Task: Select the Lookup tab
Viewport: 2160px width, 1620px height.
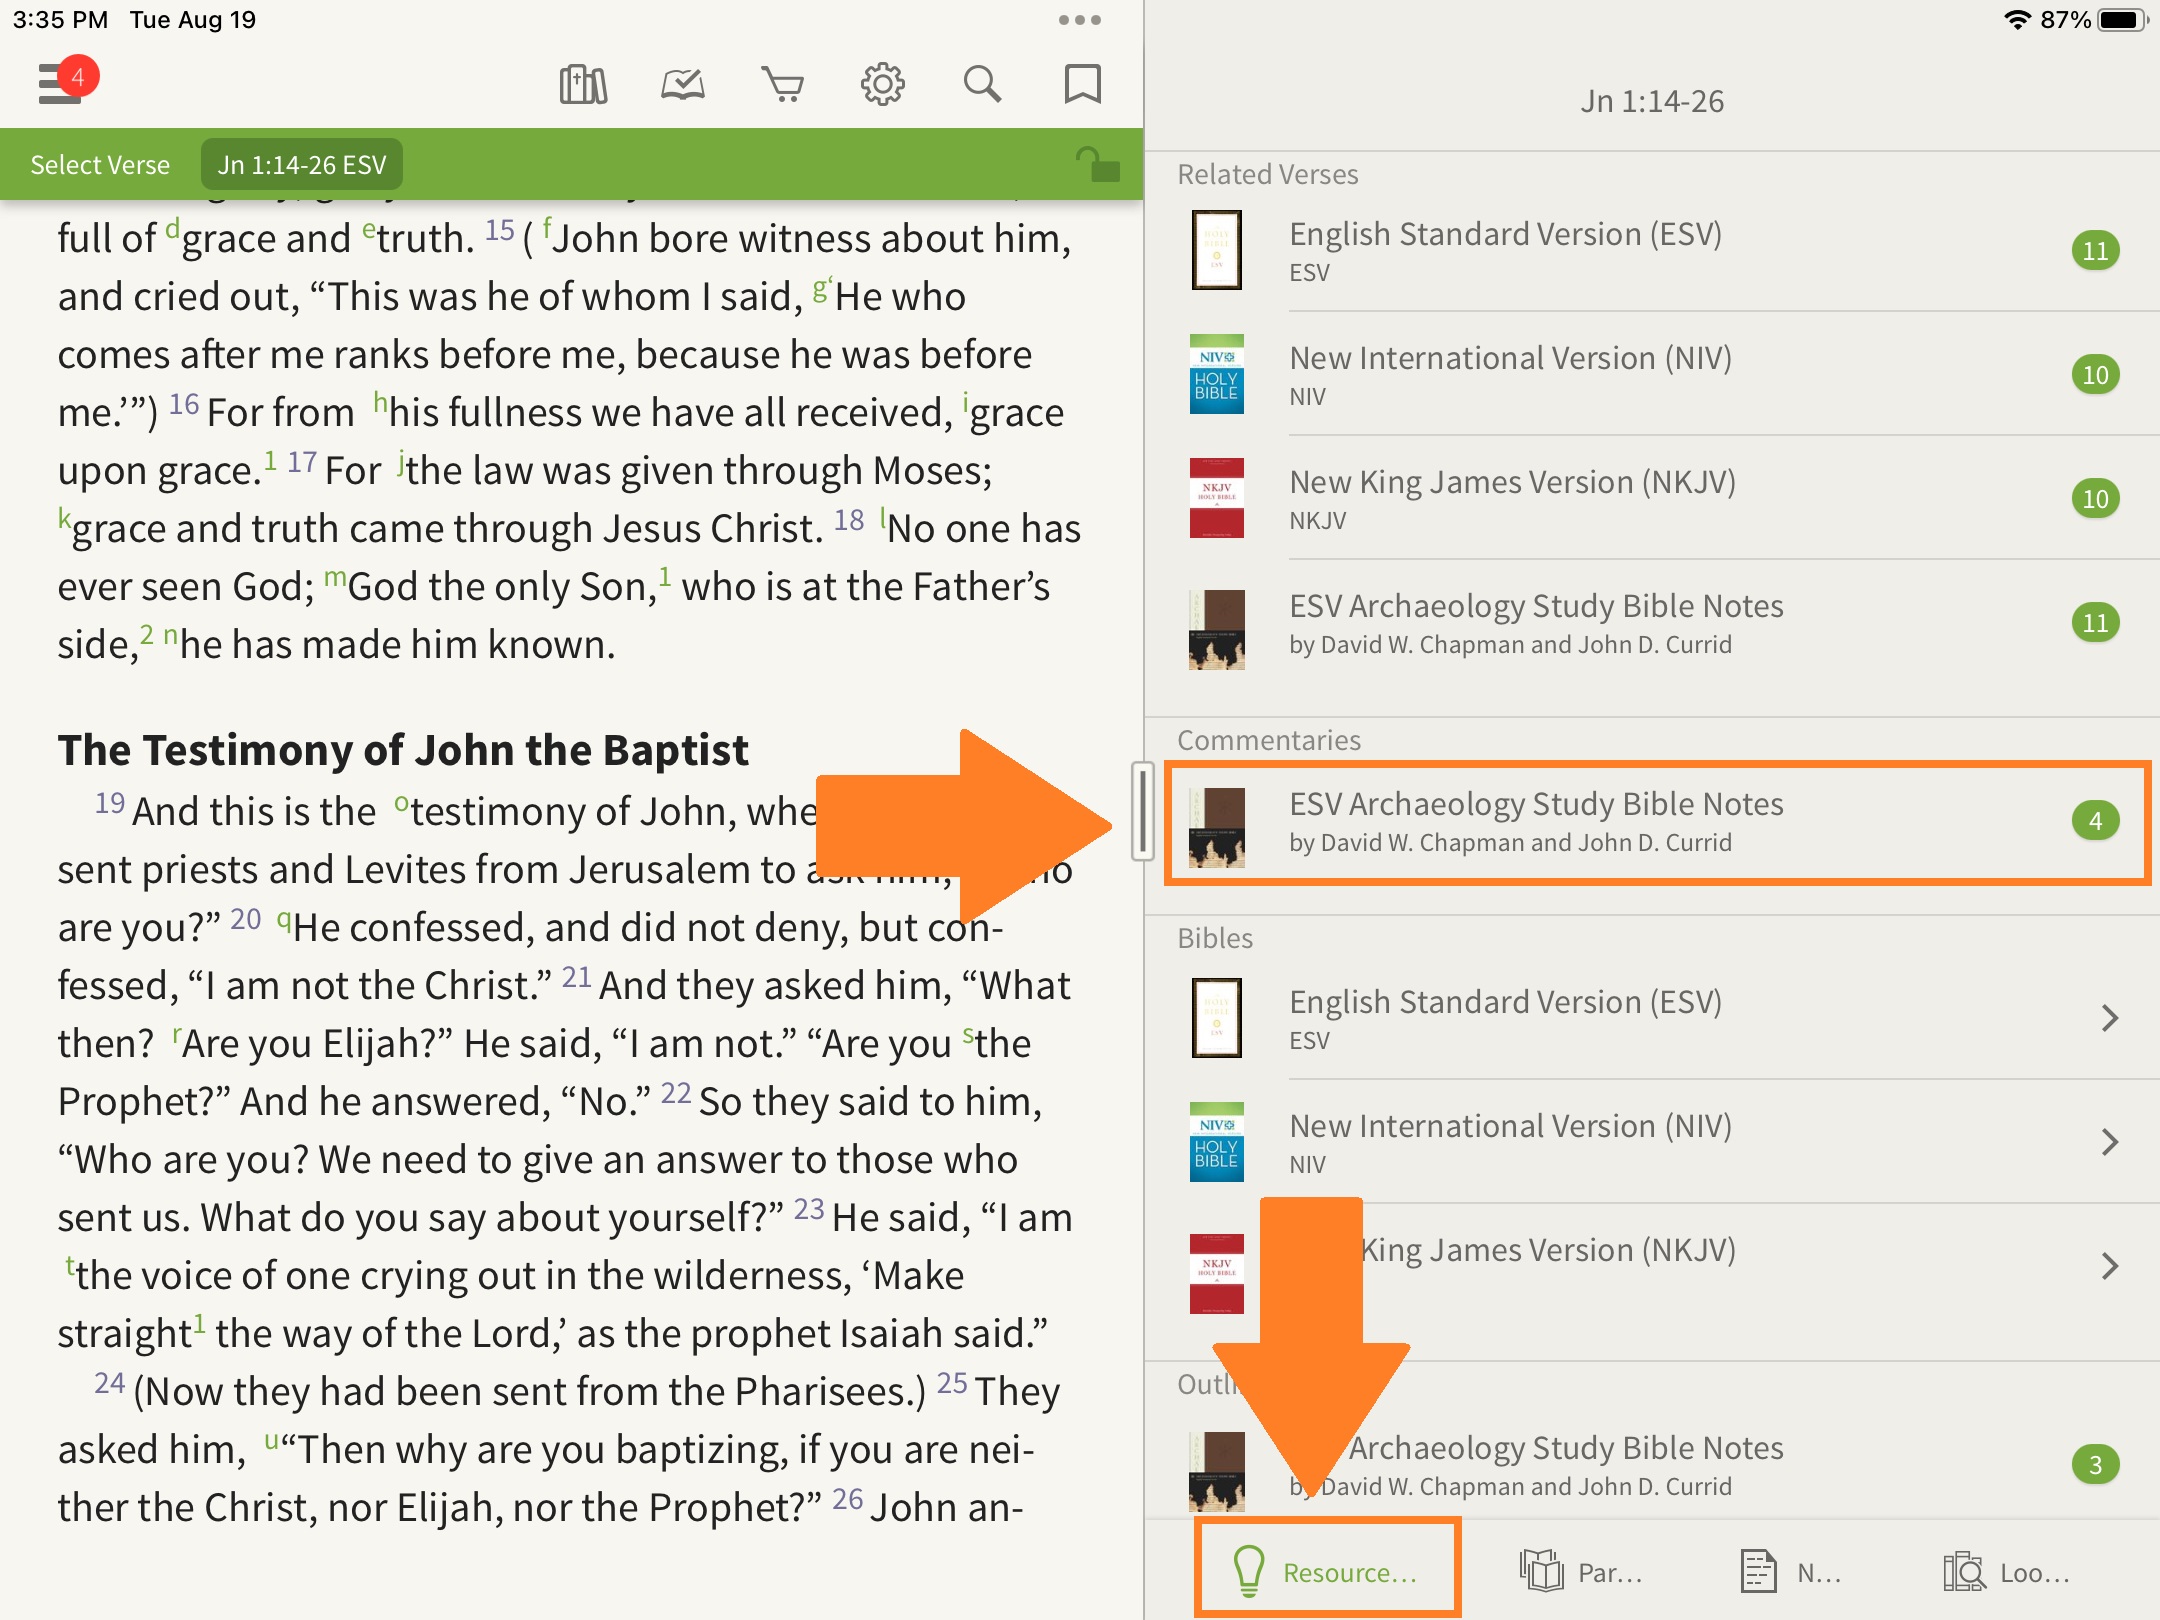Action: (2006, 1571)
